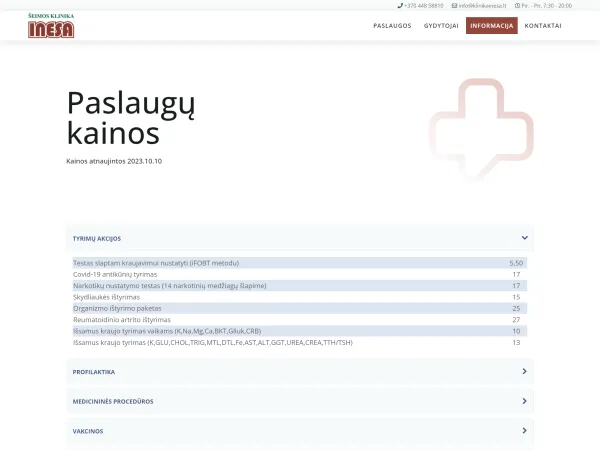The width and height of the screenshot is (600, 450).
Task: Click price 27 for Reumatoidinio artrito
Action: click(x=516, y=320)
